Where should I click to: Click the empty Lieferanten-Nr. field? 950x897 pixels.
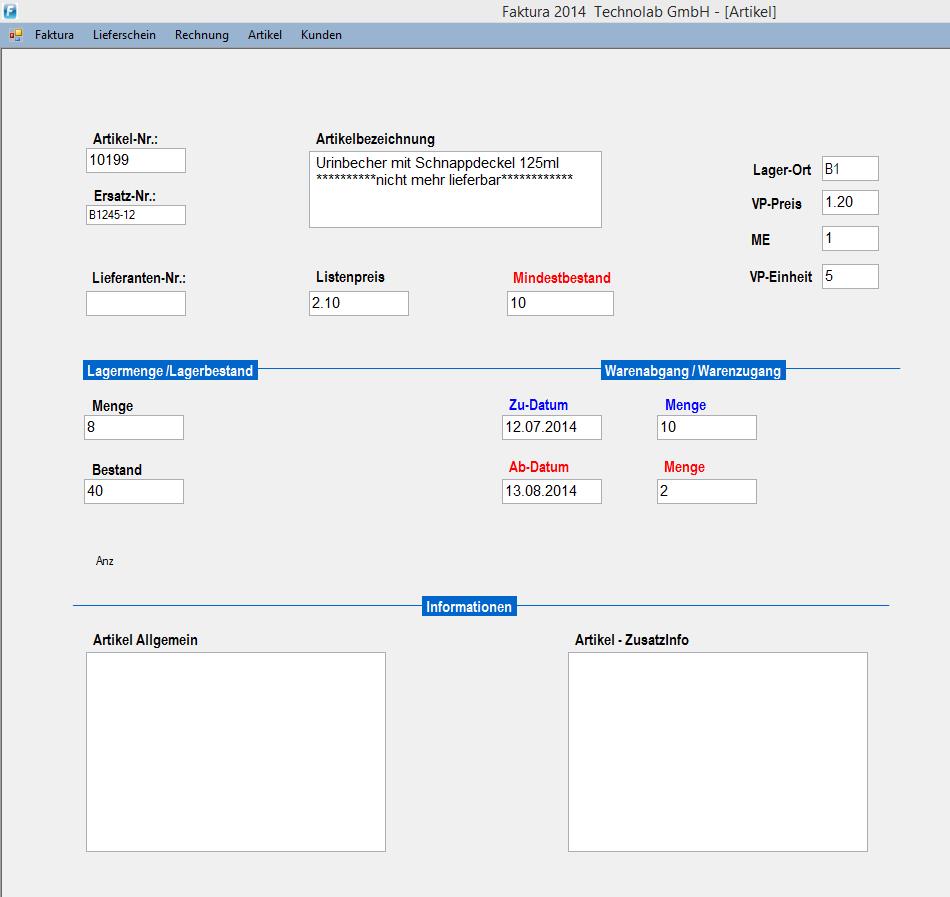point(136,303)
